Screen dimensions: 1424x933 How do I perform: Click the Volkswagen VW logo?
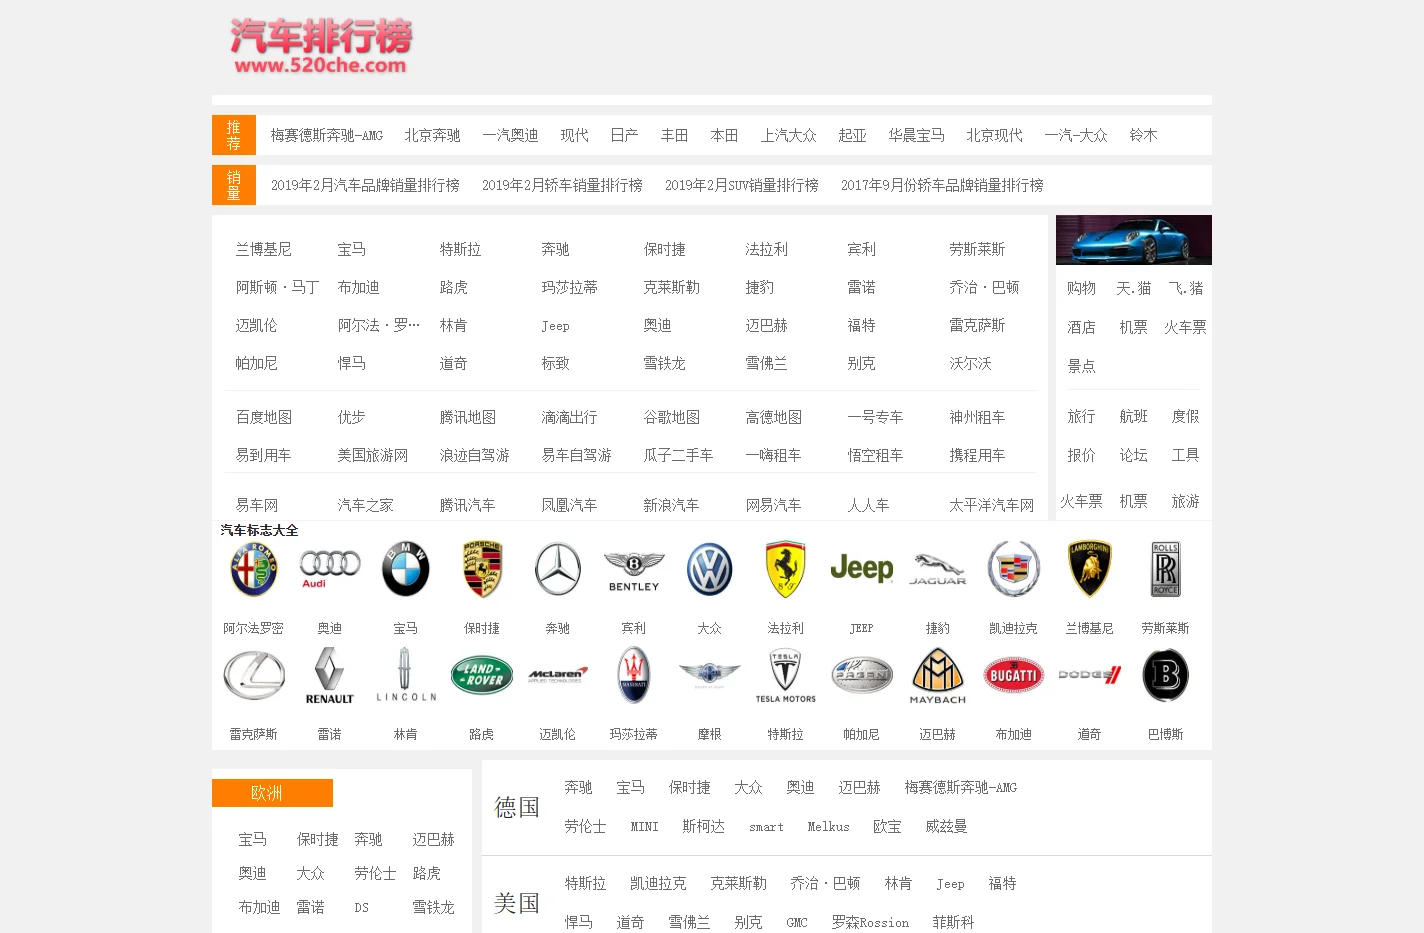[x=710, y=570]
